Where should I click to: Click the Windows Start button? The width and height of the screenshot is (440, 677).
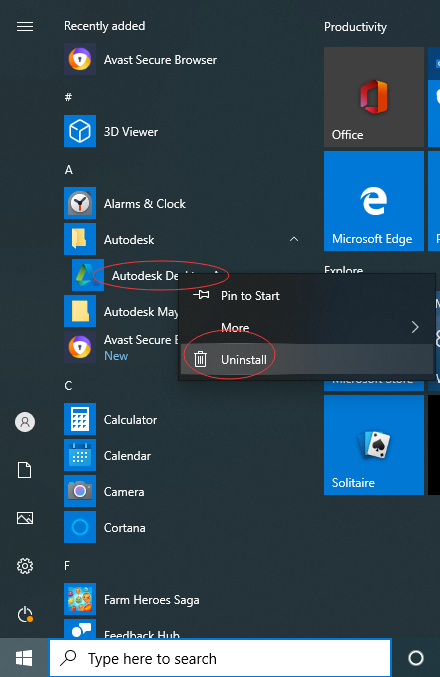coord(24,658)
